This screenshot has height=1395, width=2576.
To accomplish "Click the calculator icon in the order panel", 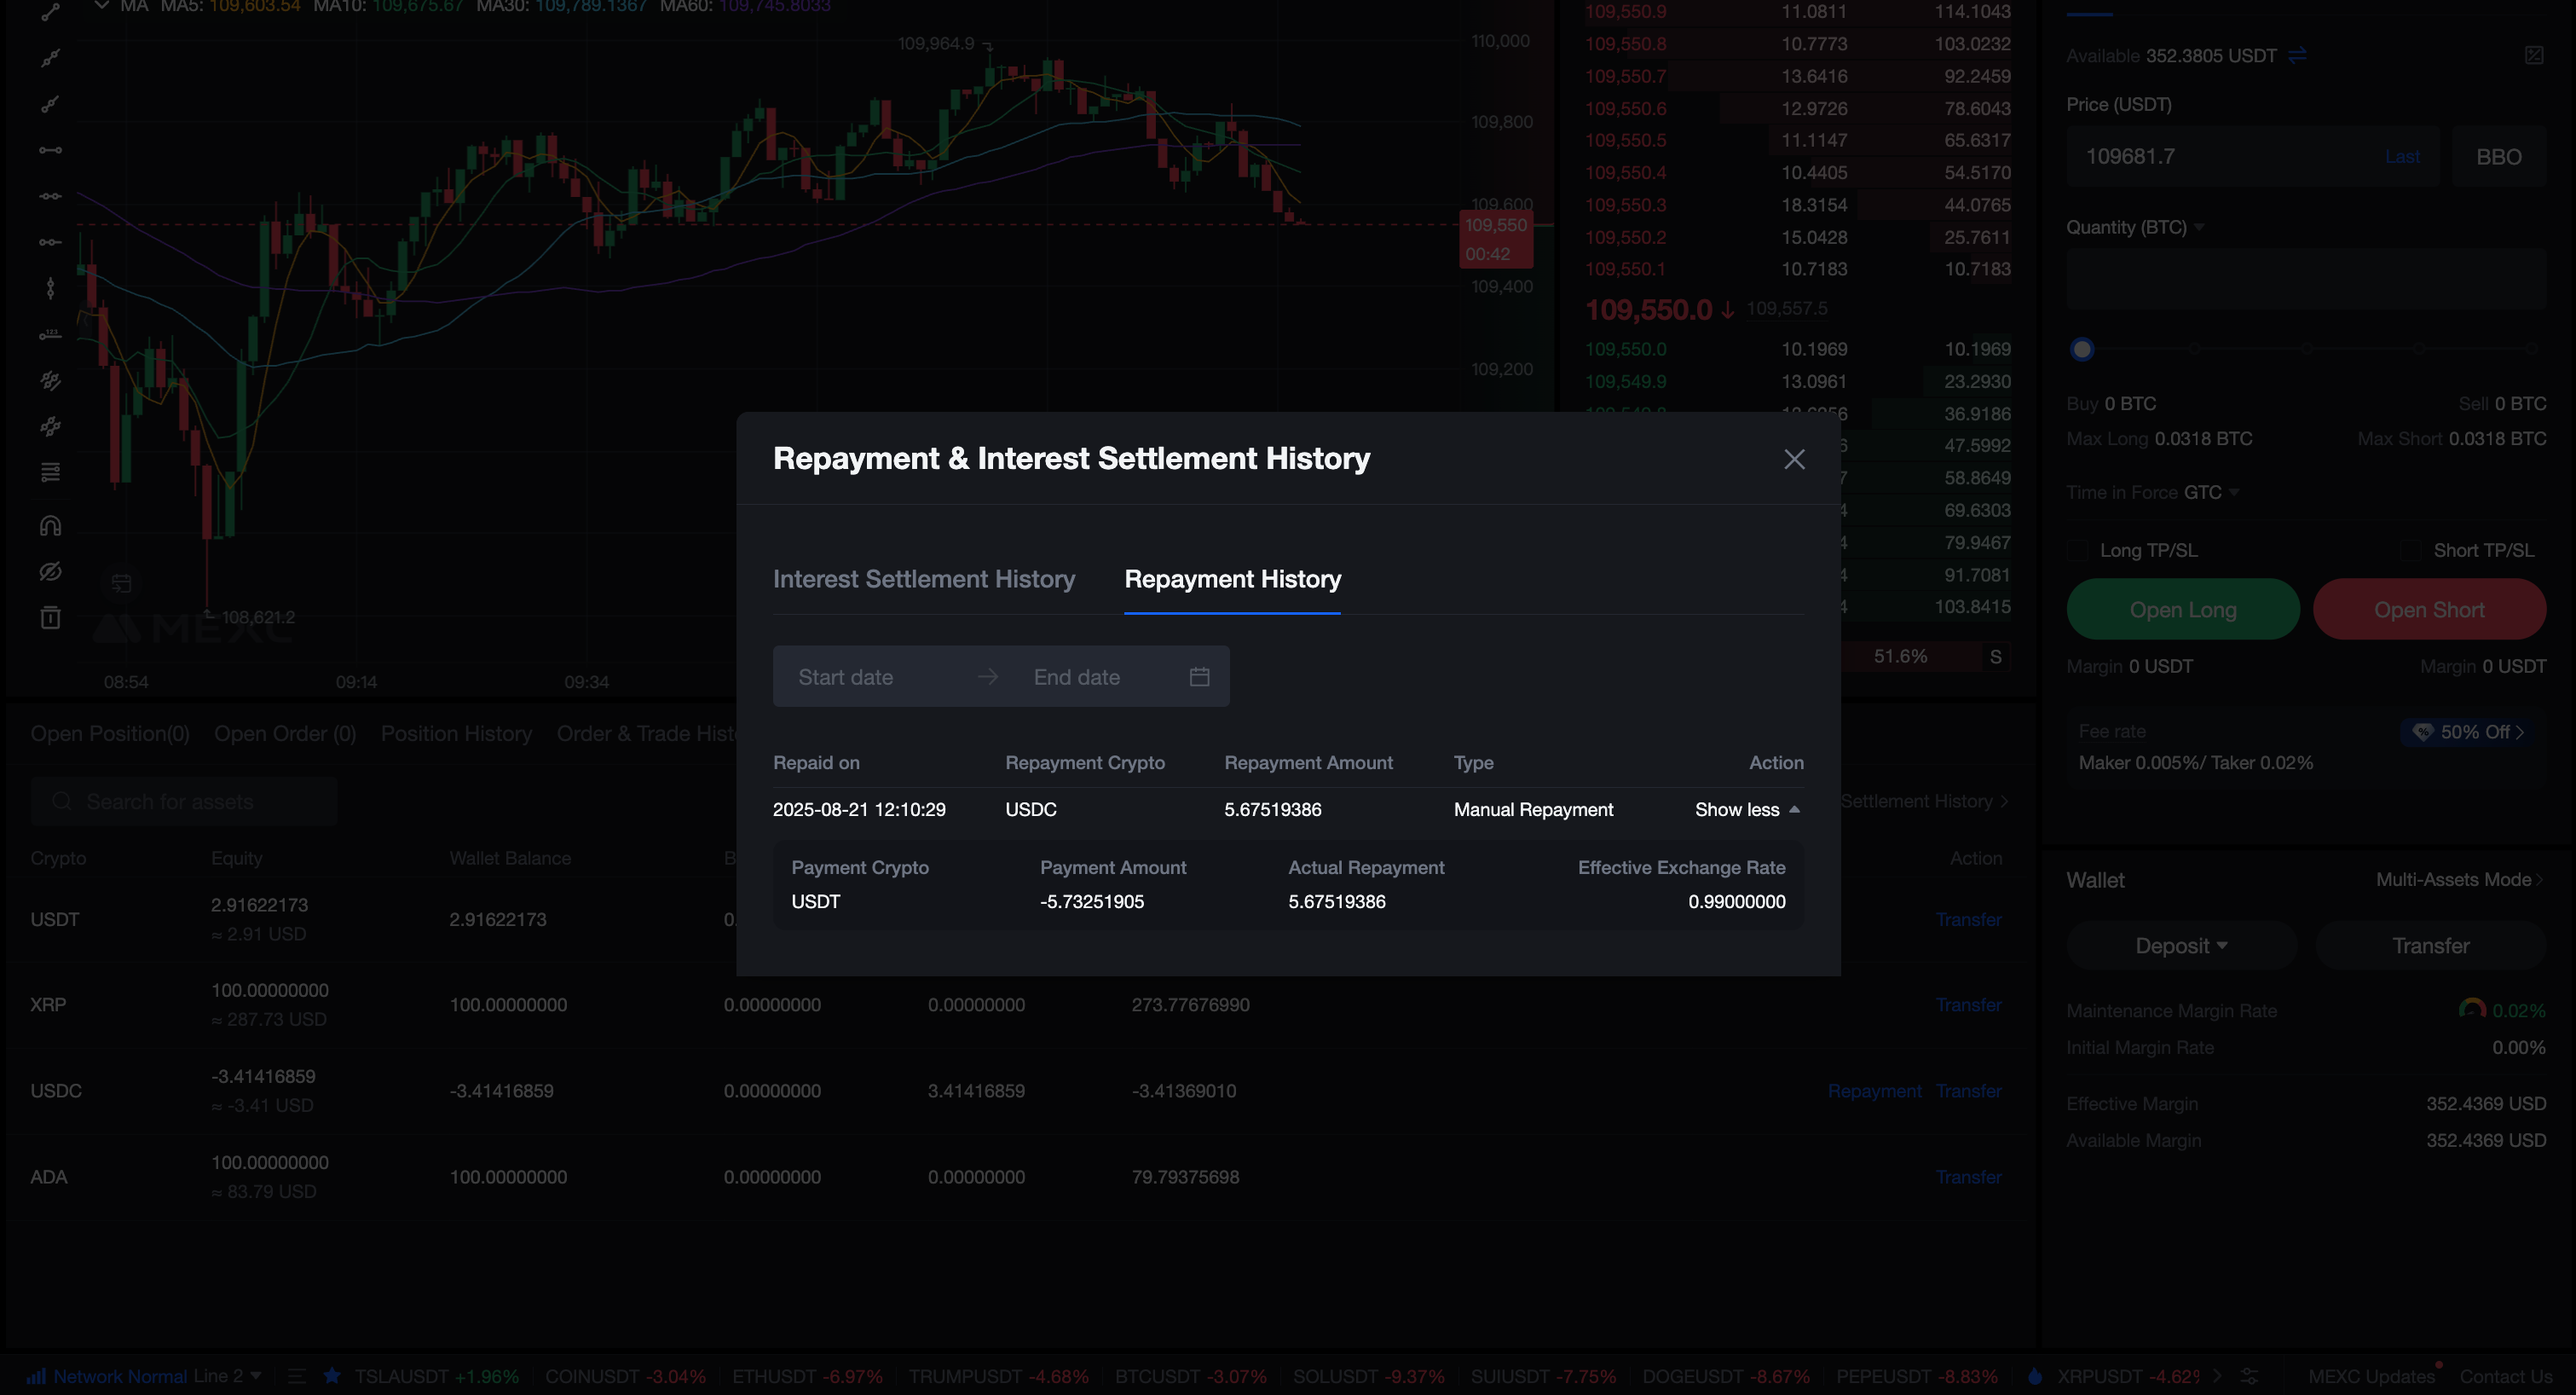I will (2533, 55).
